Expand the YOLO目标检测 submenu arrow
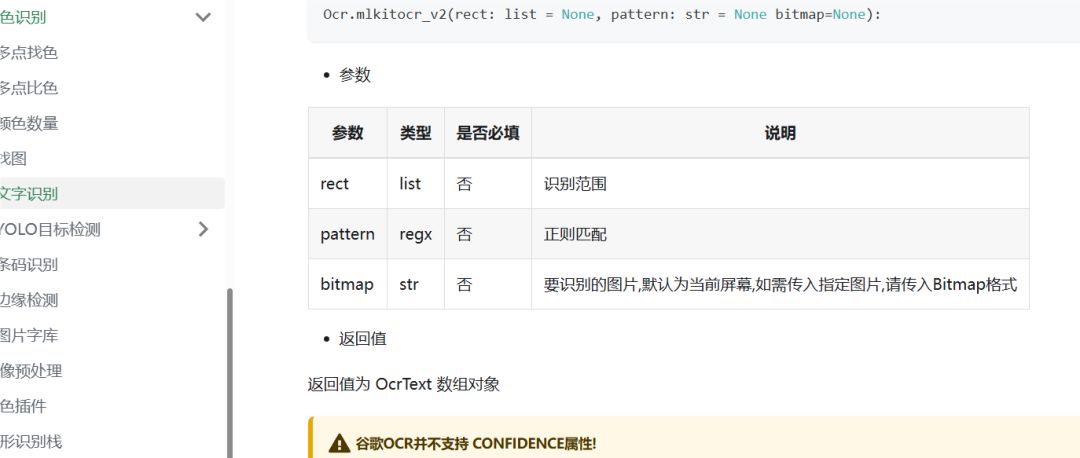 (x=203, y=229)
